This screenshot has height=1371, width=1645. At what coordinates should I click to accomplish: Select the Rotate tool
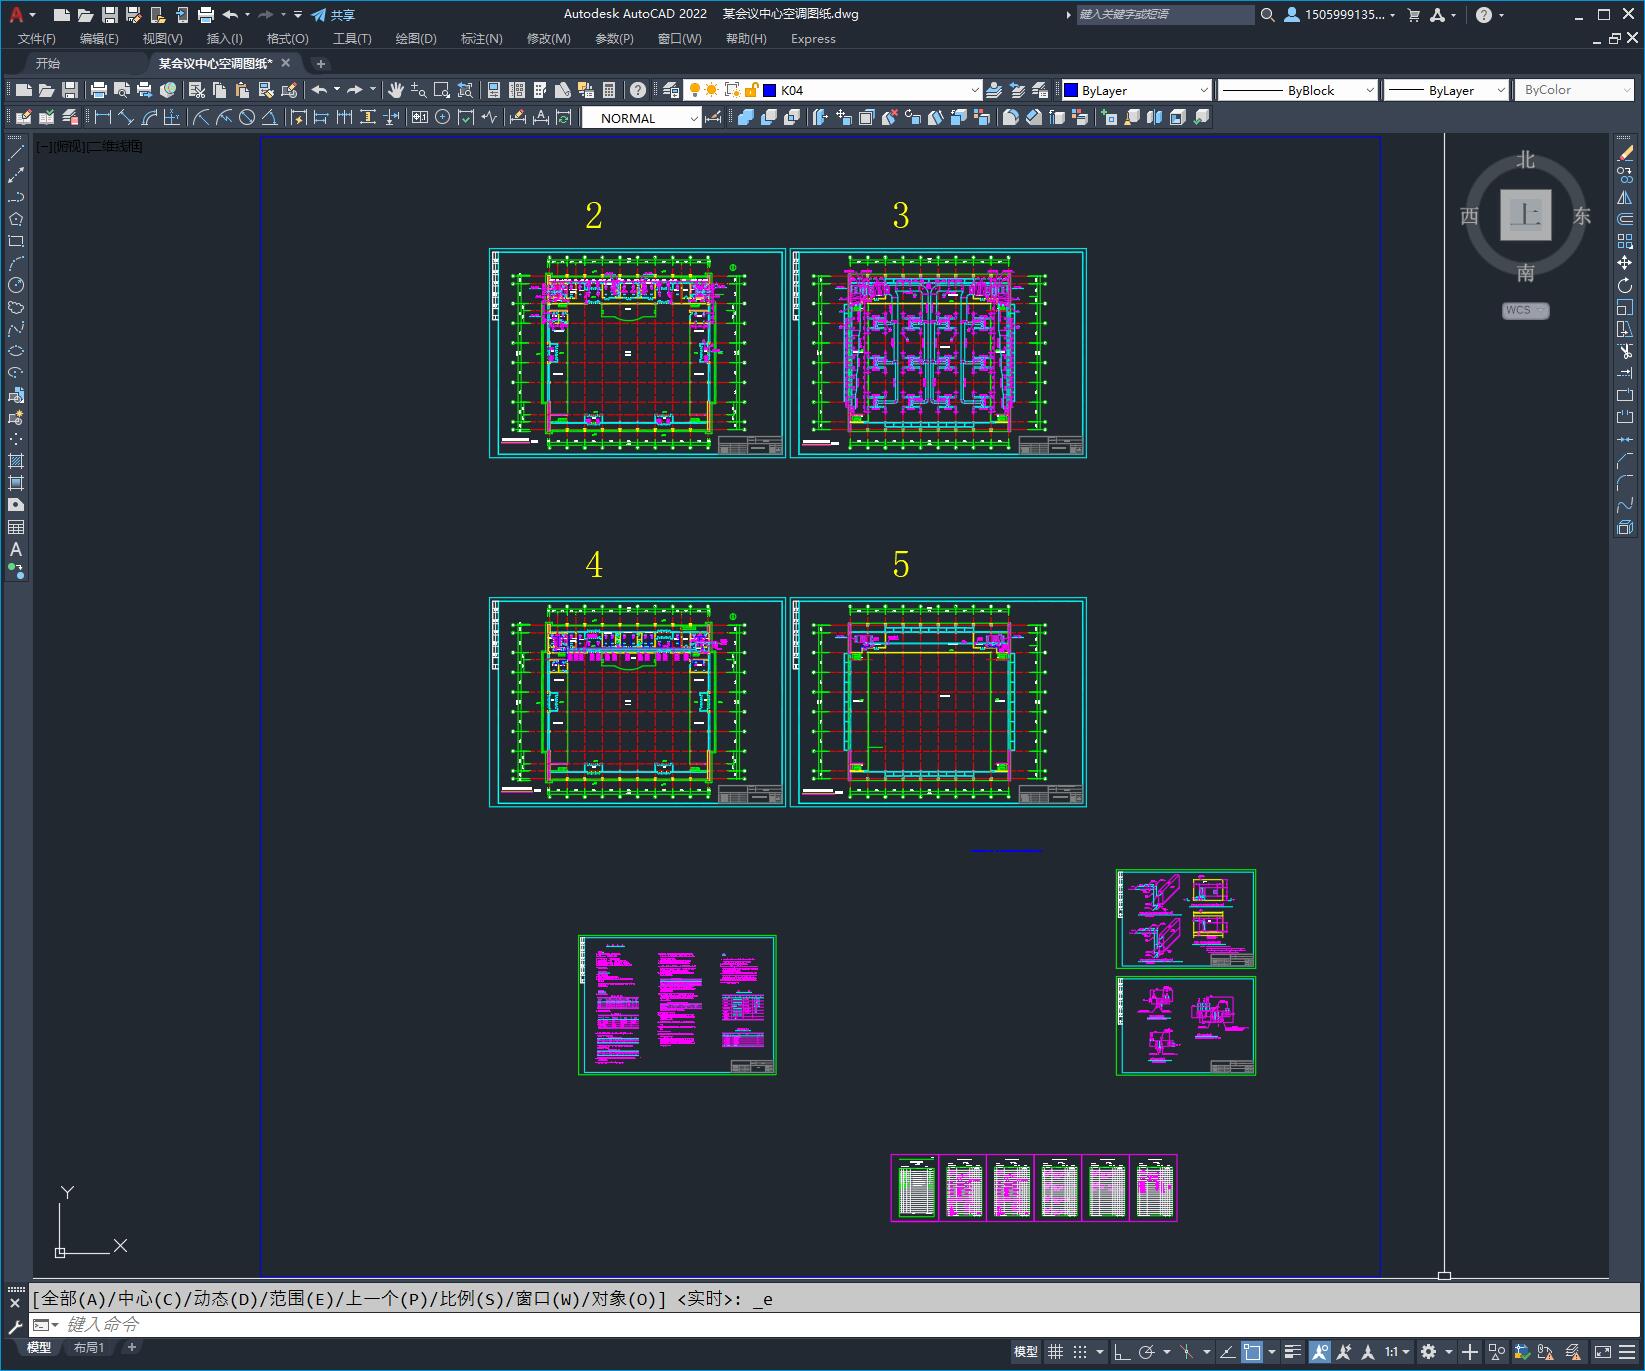click(1625, 285)
